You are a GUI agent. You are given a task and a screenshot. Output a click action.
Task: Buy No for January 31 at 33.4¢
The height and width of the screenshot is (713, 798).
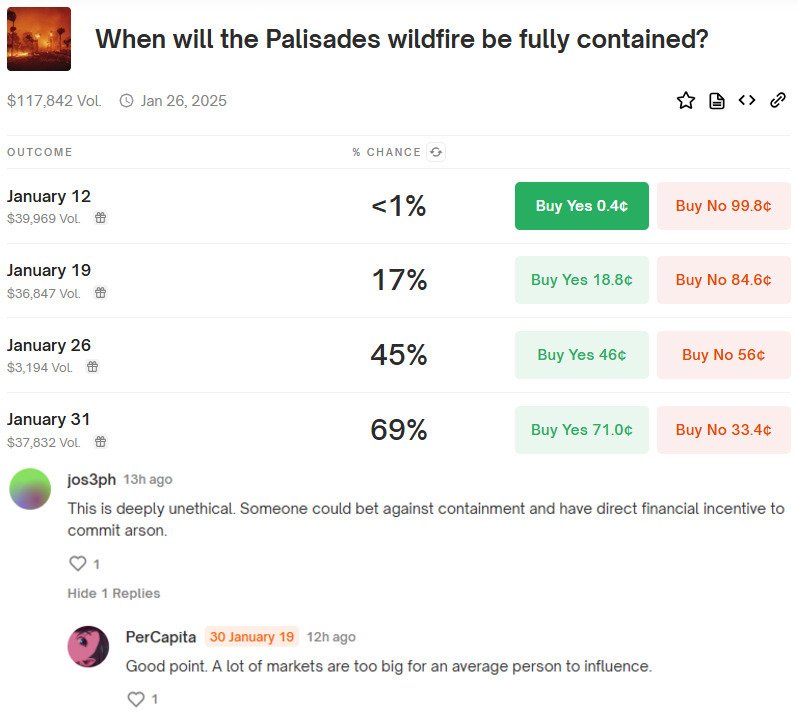click(x=723, y=430)
